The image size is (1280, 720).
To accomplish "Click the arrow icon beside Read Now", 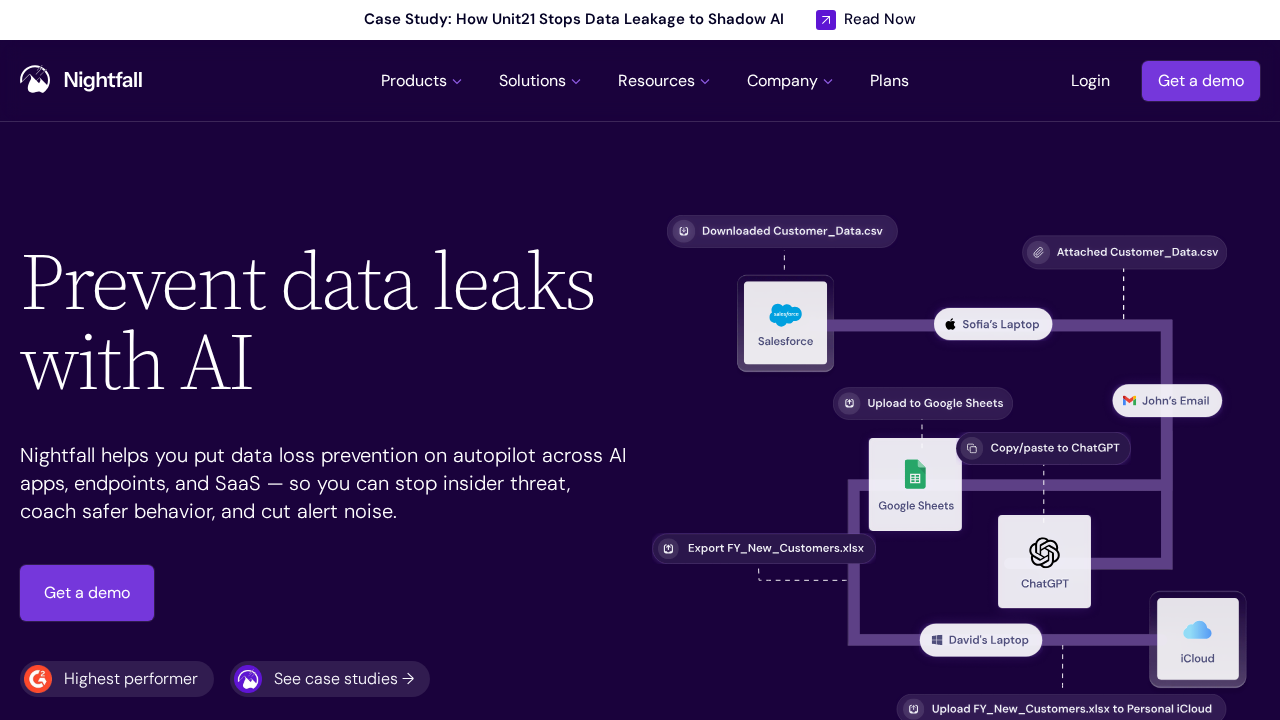I will pyautogui.click(x=826, y=20).
